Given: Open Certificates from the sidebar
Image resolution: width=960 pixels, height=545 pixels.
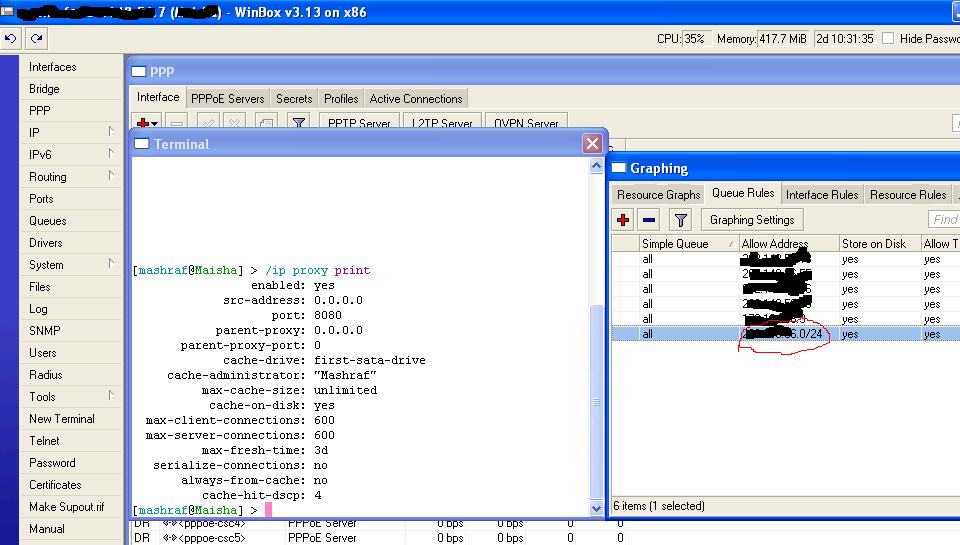Looking at the screenshot, I should pyautogui.click(x=55, y=486).
